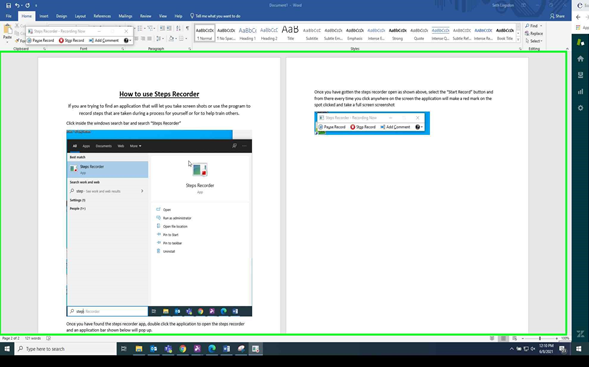Switch to the Insert ribbon tab
Image resolution: width=589 pixels, height=367 pixels.
click(44, 16)
